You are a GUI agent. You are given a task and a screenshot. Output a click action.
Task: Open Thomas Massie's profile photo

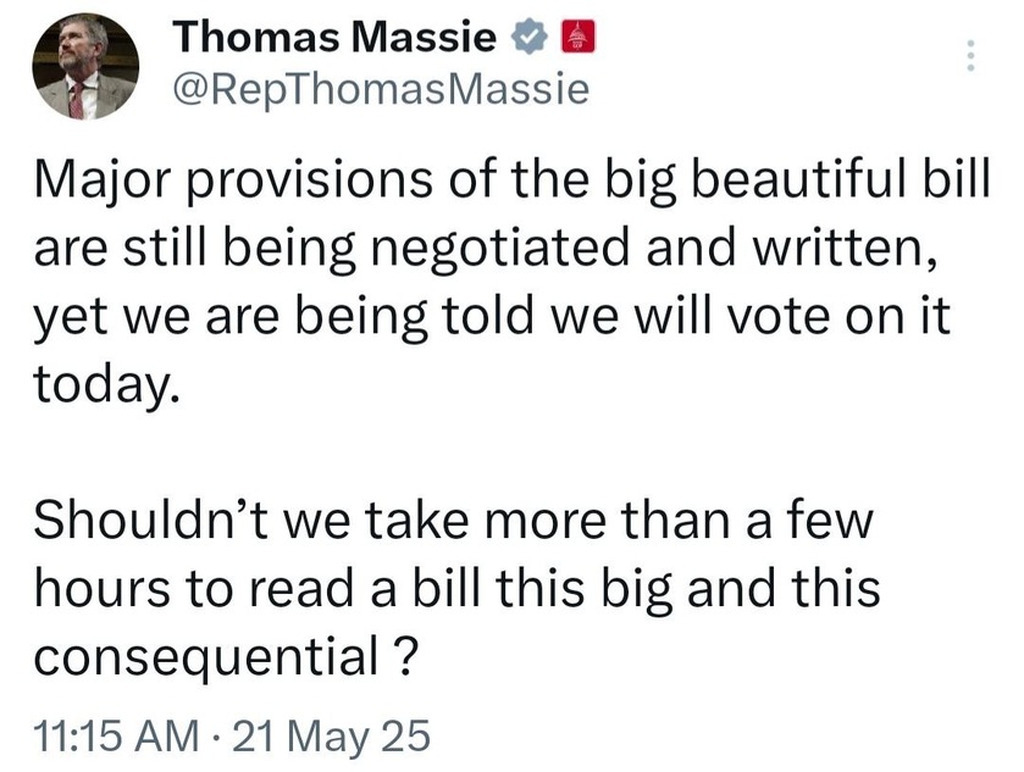click(x=85, y=68)
